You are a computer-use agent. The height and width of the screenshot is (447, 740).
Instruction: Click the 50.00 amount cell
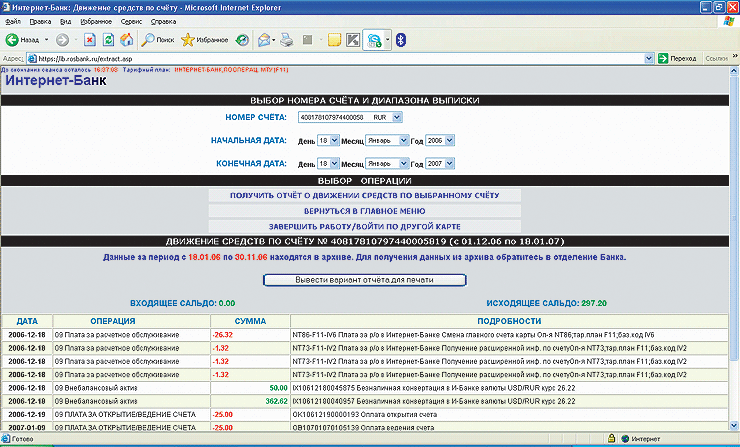click(250, 388)
